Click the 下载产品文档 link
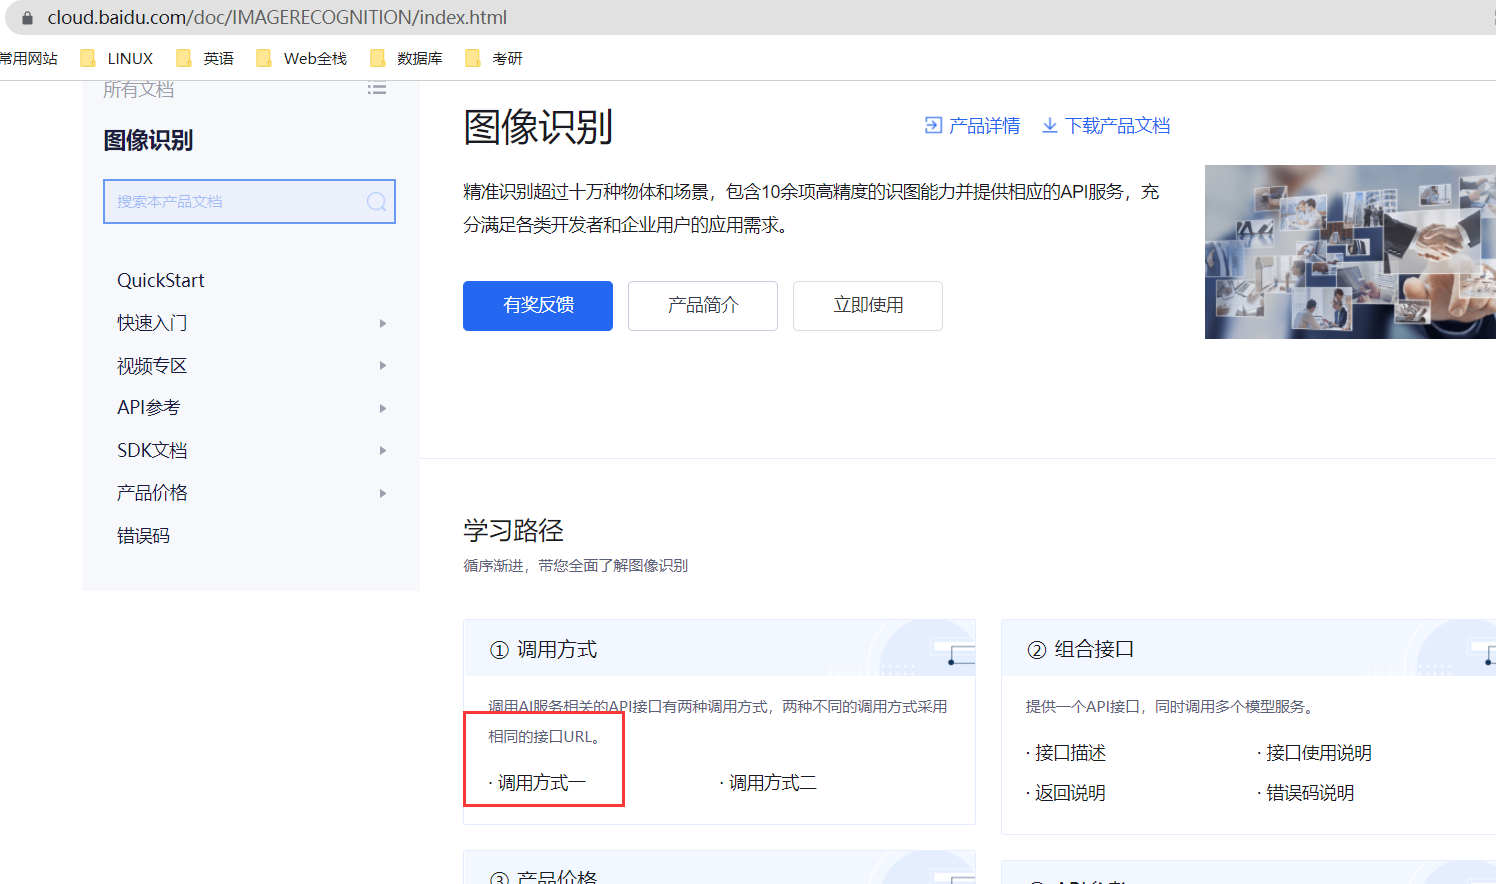The width and height of the screenshot is (1496, 884). [1106, 125]
